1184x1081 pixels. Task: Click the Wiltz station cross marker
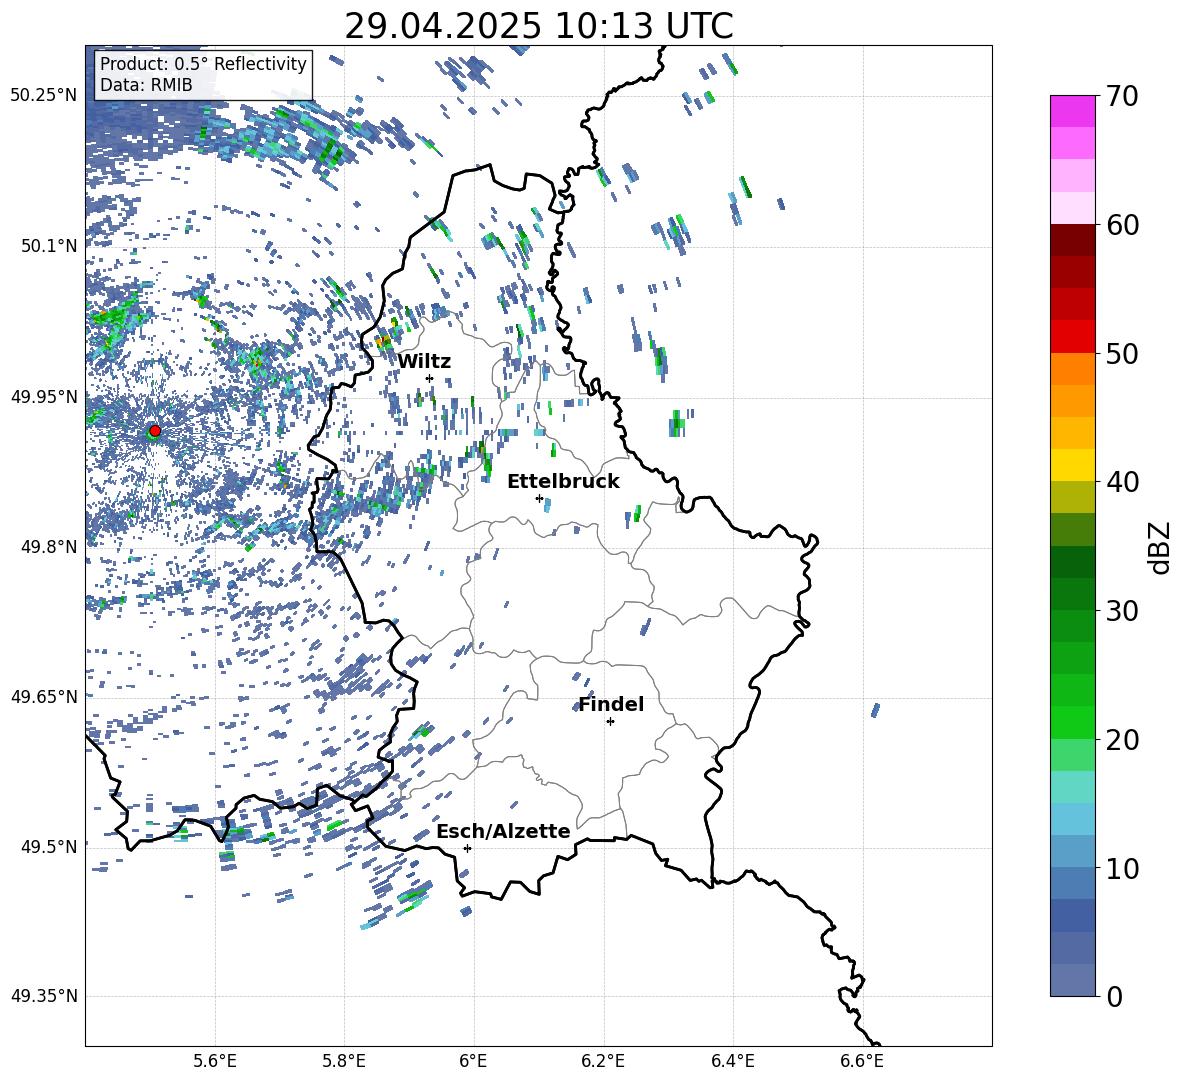[430, 378]
